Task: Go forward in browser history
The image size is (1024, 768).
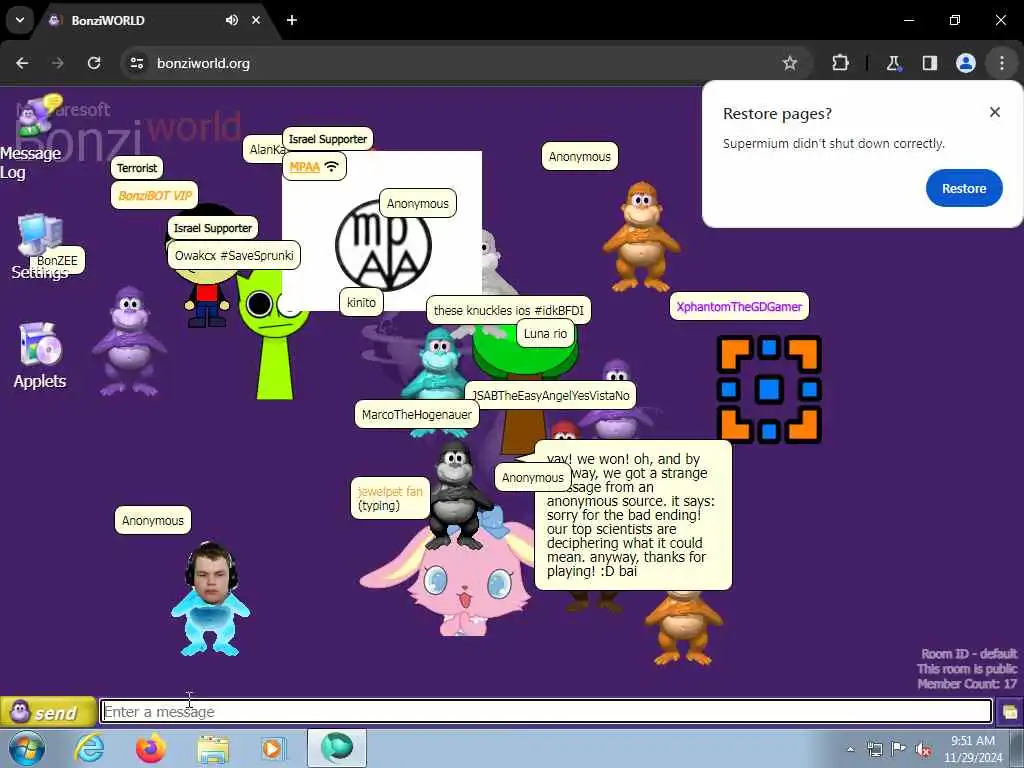Action: point(58,63)
